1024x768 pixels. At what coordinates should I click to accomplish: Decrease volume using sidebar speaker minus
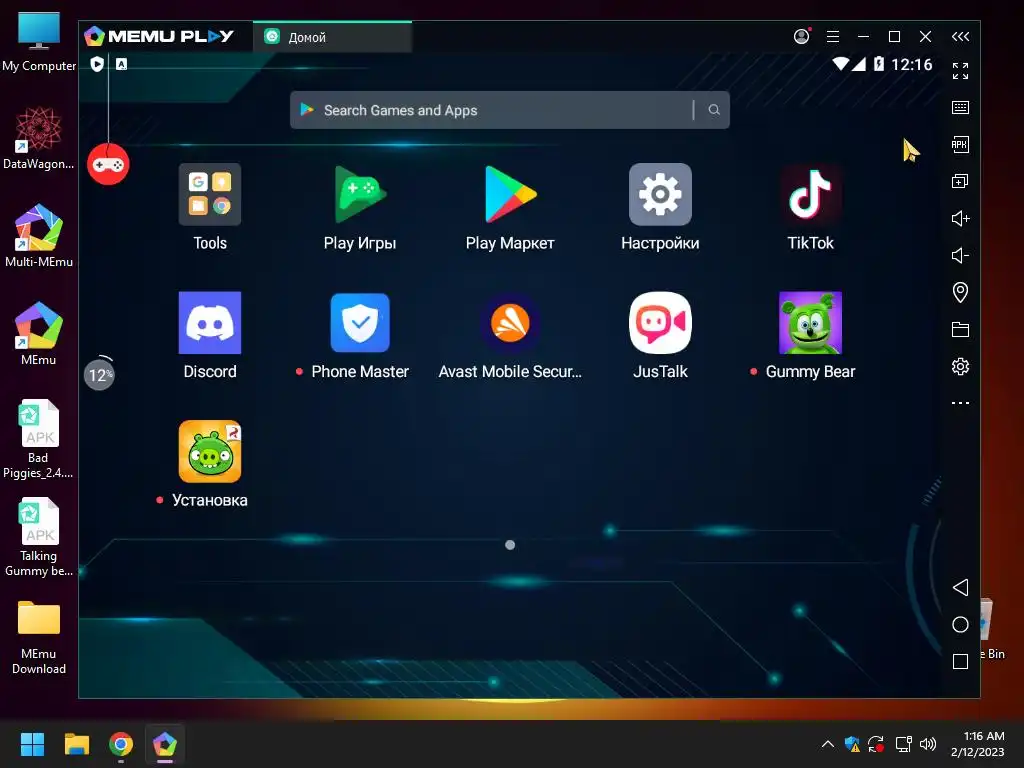960,255
